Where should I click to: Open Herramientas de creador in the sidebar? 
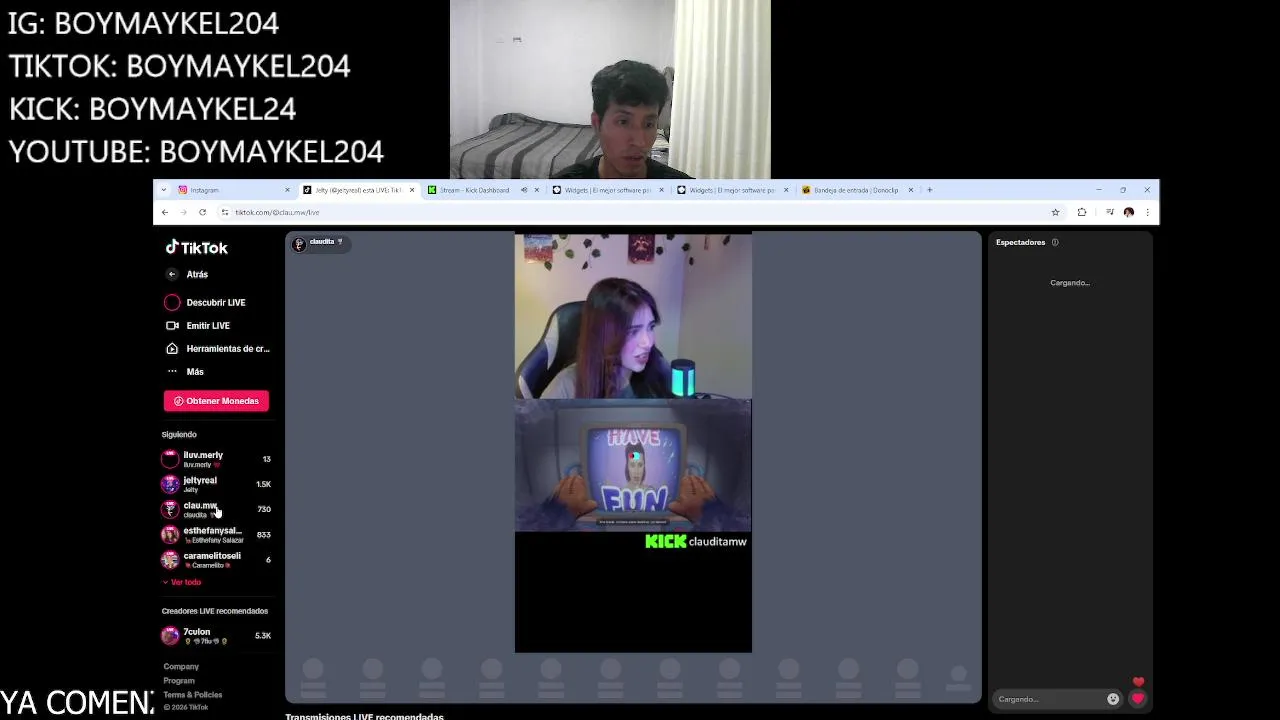tap(218, 349)
